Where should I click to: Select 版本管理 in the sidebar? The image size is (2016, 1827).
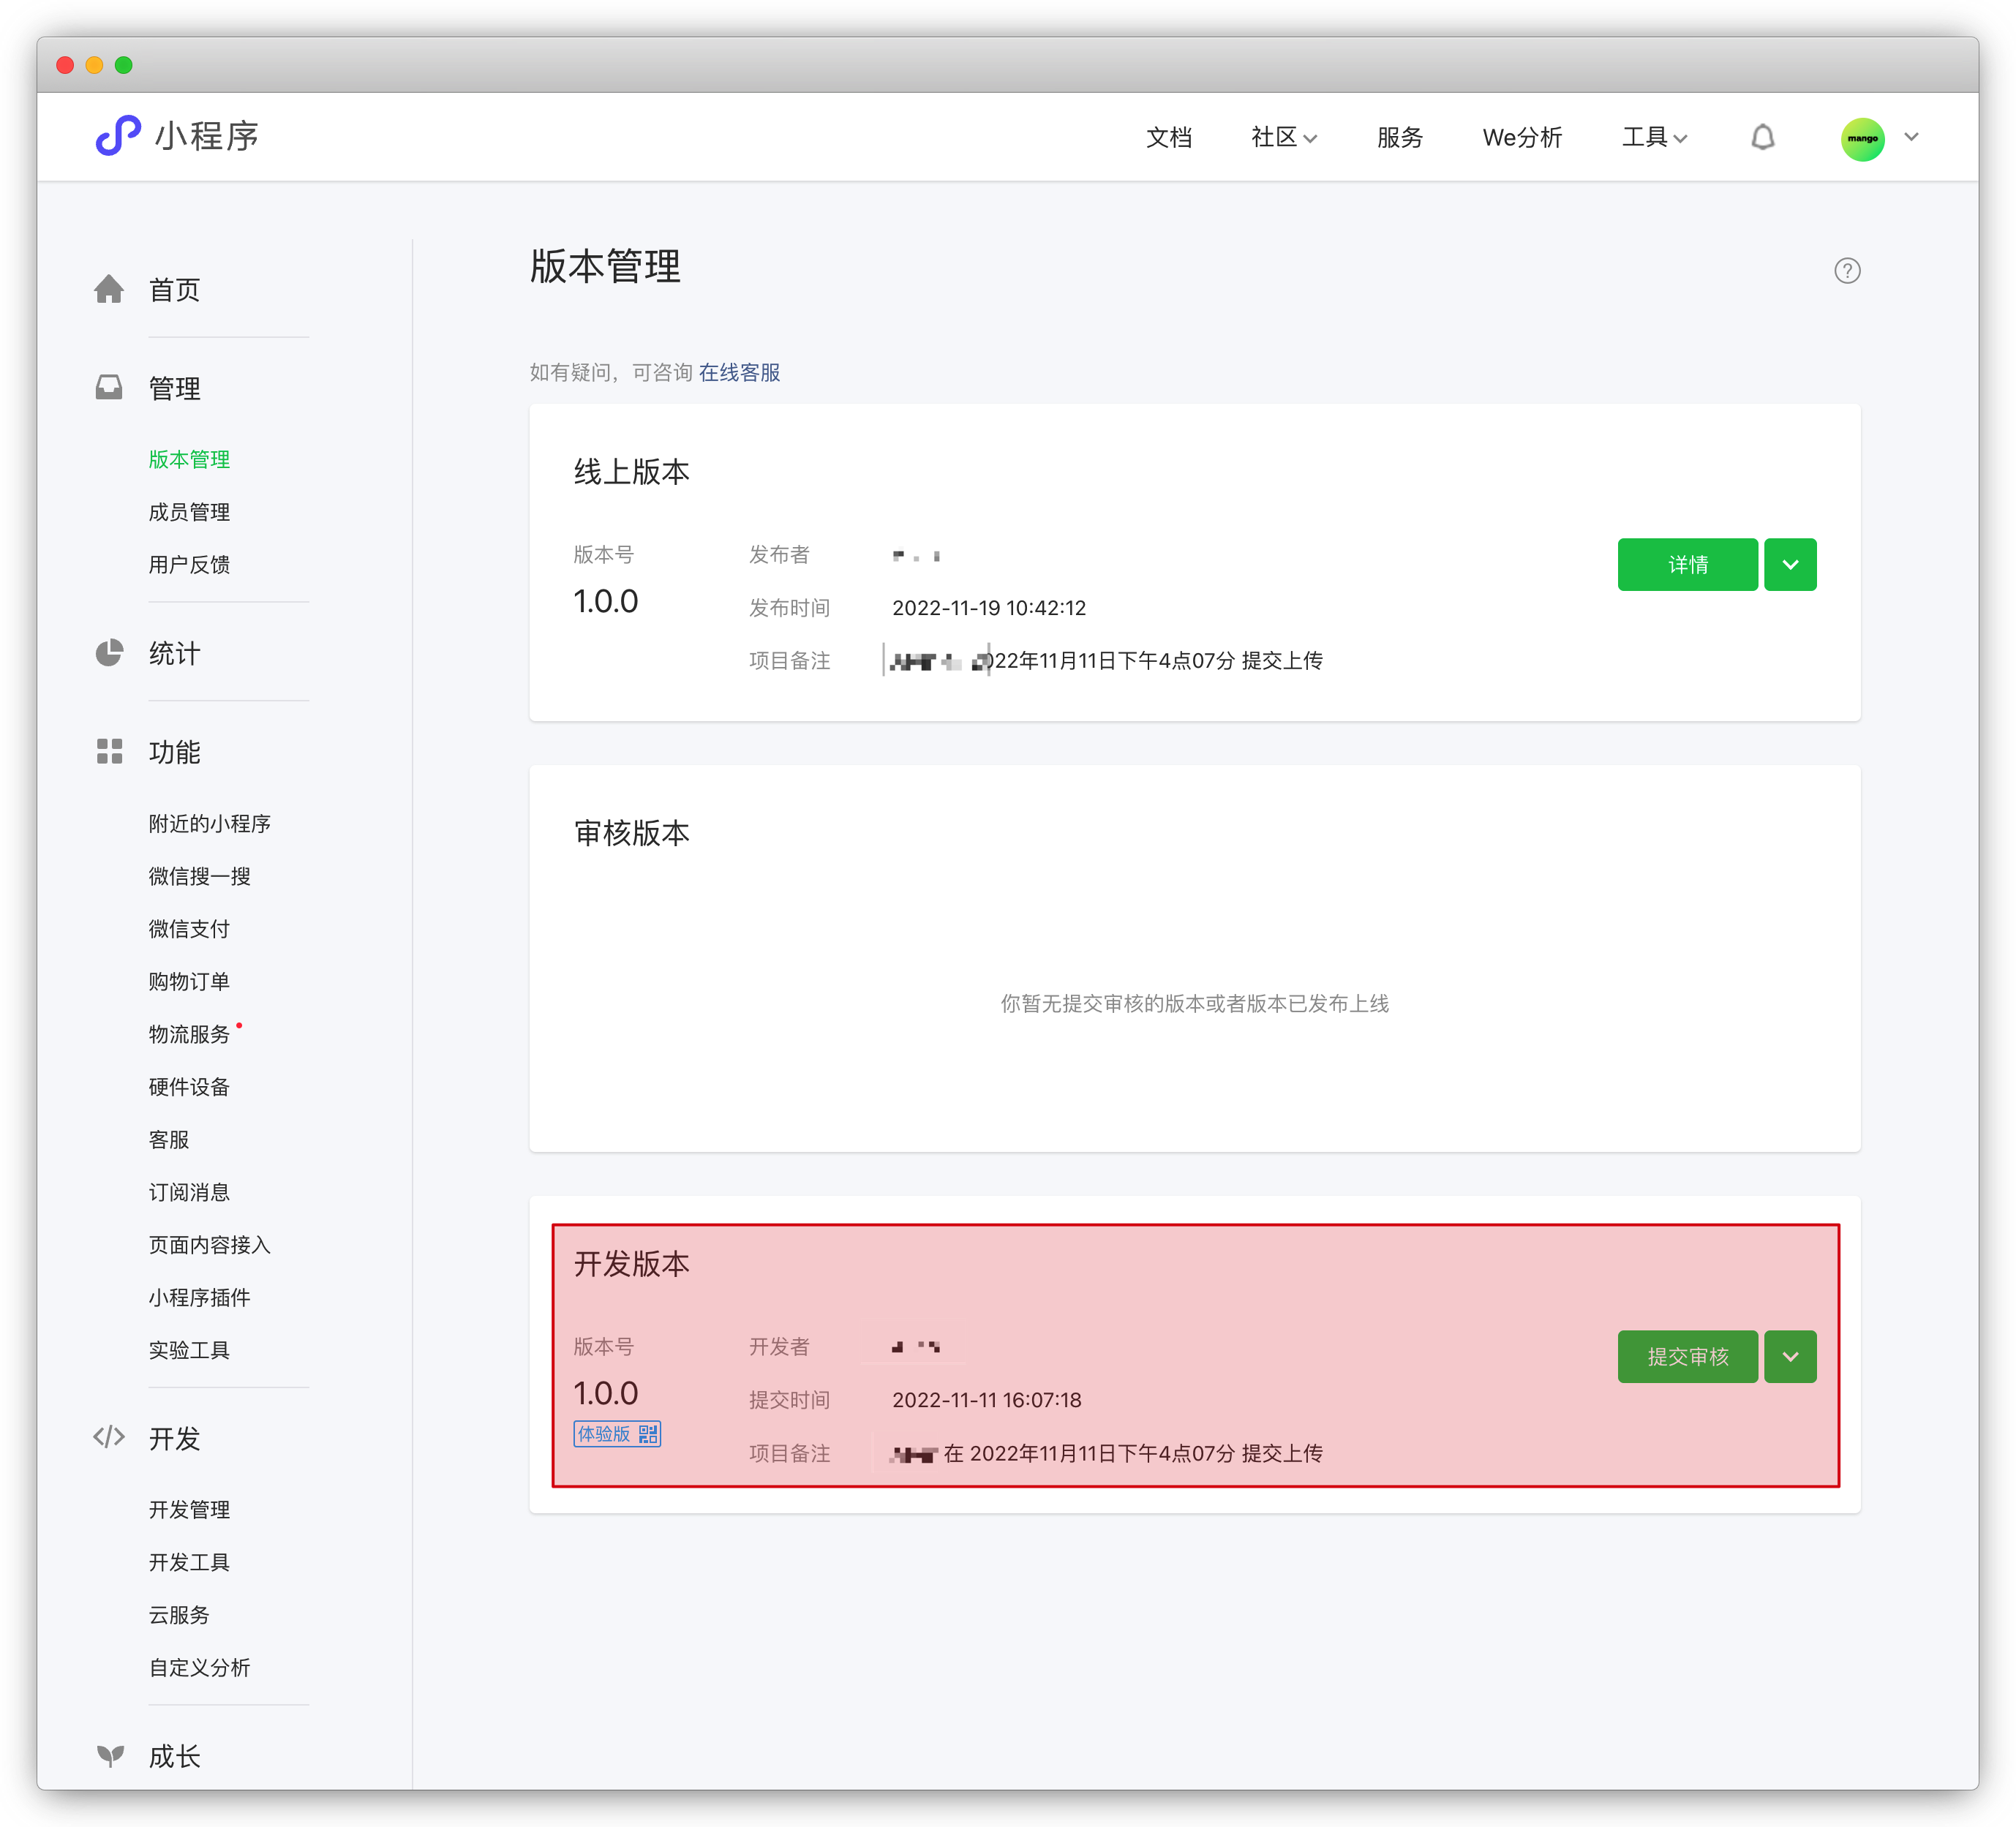[x=189, y=459]
